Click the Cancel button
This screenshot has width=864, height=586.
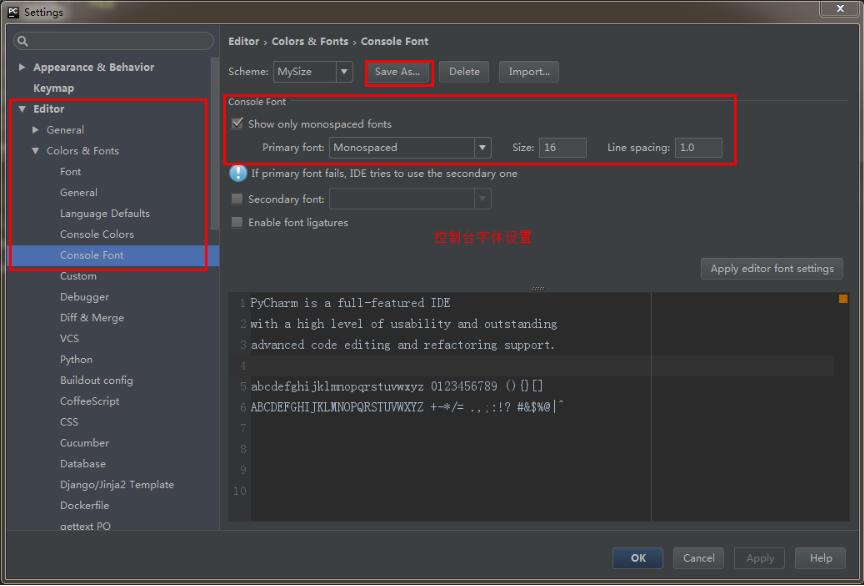coord(699,558)
